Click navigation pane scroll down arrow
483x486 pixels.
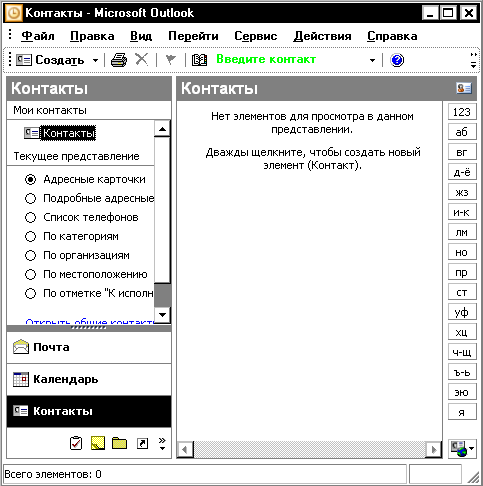162,314
